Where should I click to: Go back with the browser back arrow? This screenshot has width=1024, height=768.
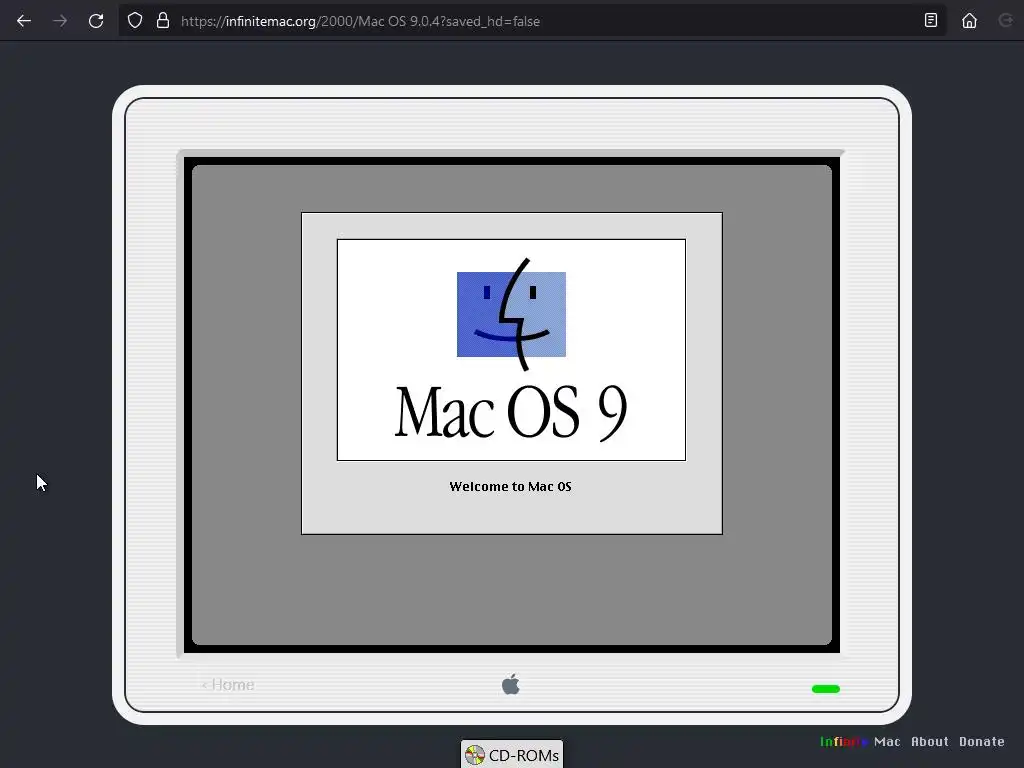click(24, 21)
